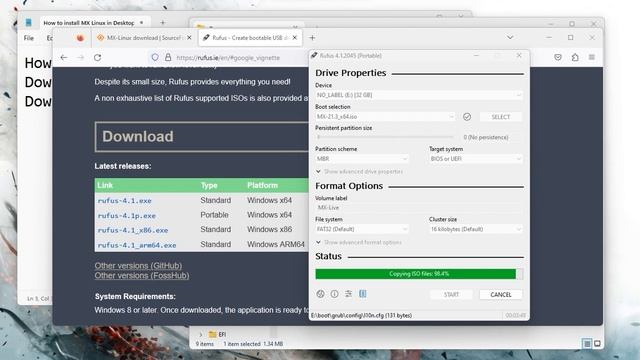Click the CANCEL button in Rufus

pos(500,295)
